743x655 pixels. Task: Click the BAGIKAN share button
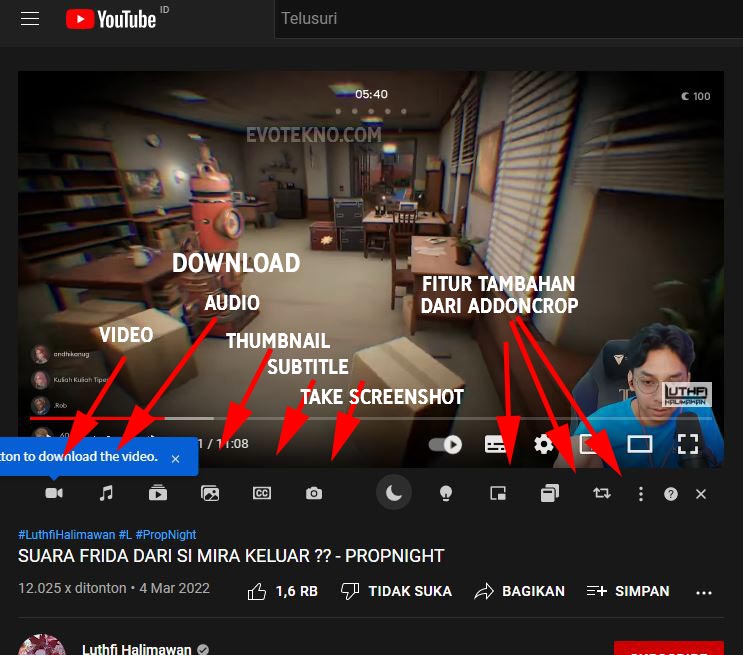point(520,591)
